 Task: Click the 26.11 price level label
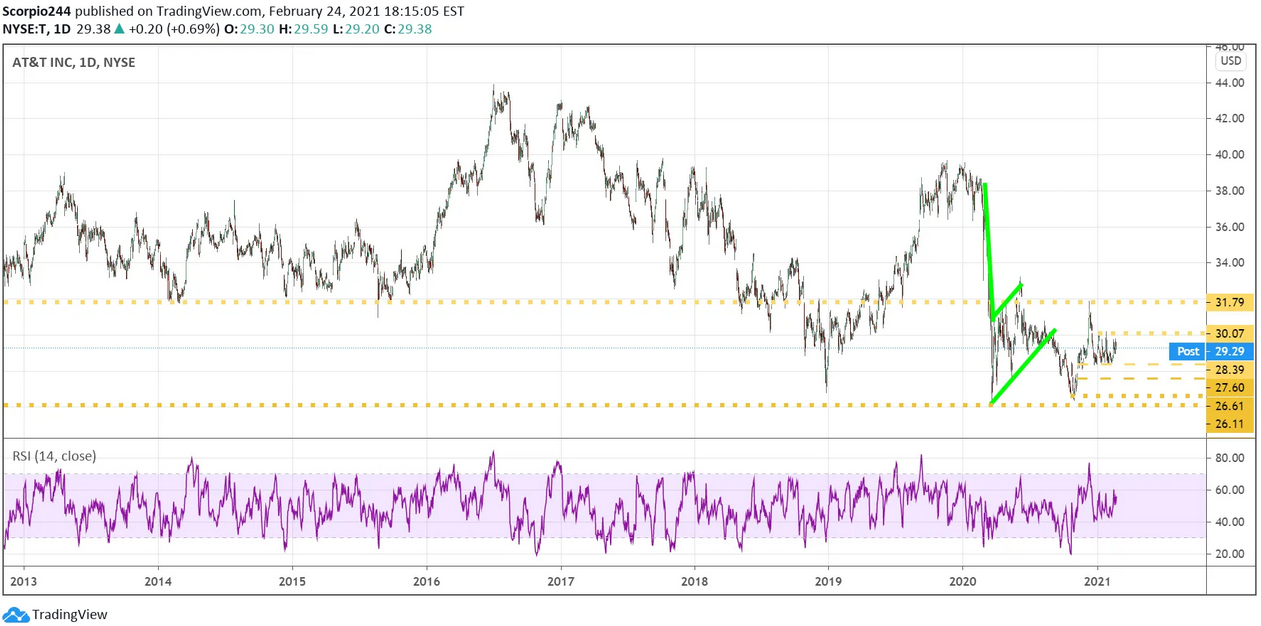pos(1231,423)
